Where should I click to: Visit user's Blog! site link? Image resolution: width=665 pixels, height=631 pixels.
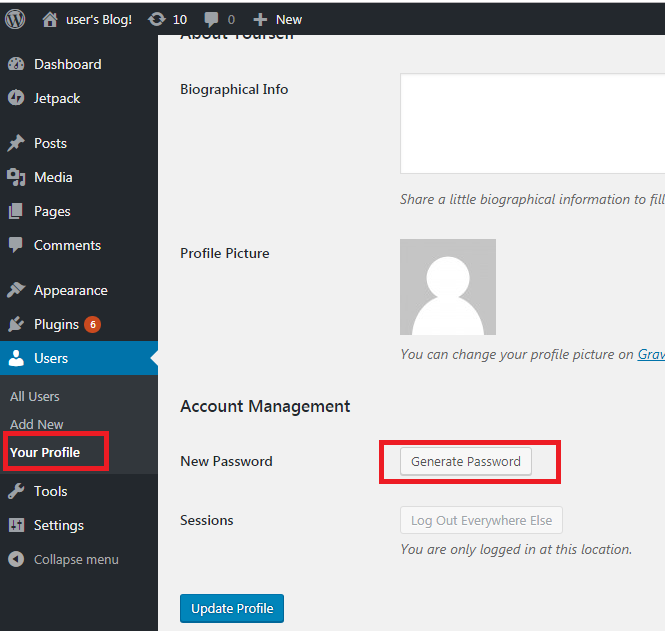pyautogui.click(x=99, y=20)
